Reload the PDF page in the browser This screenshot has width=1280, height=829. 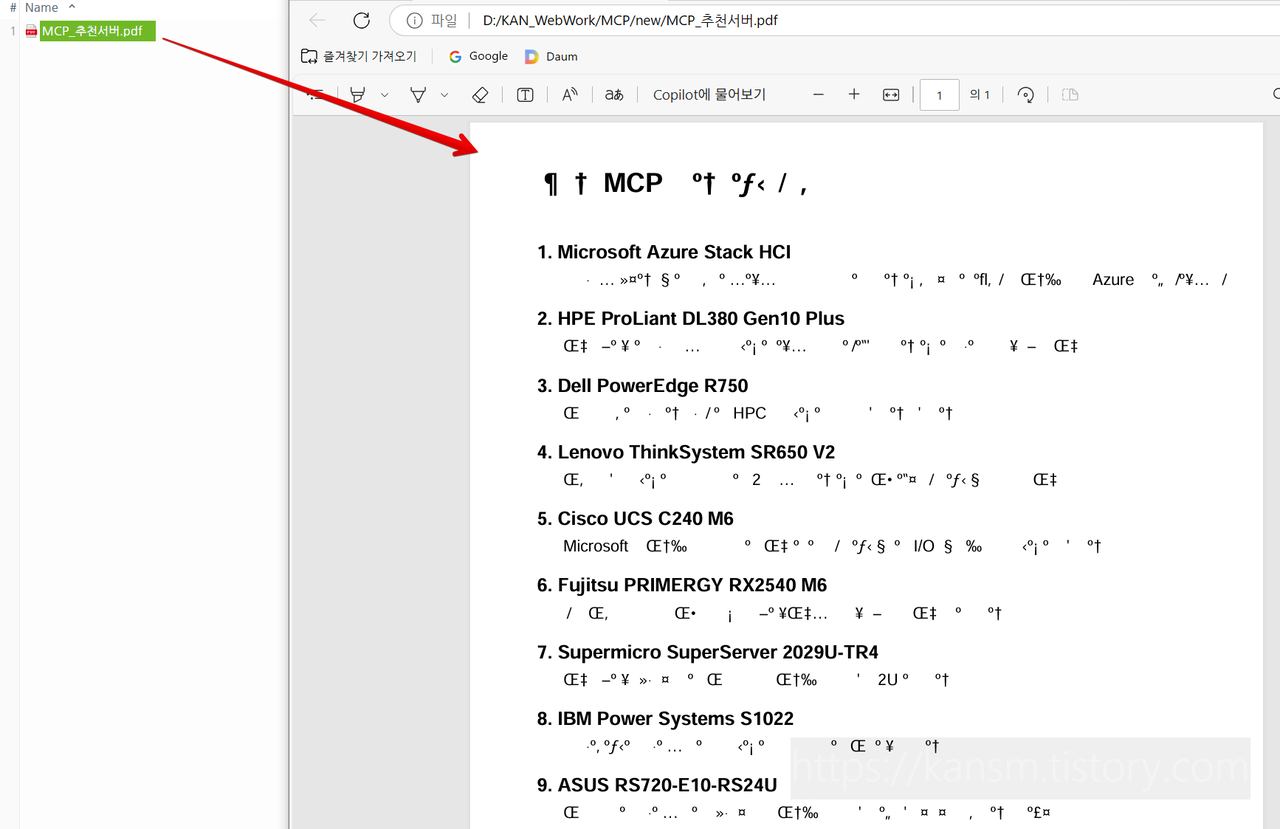click(x=362, y=20)
